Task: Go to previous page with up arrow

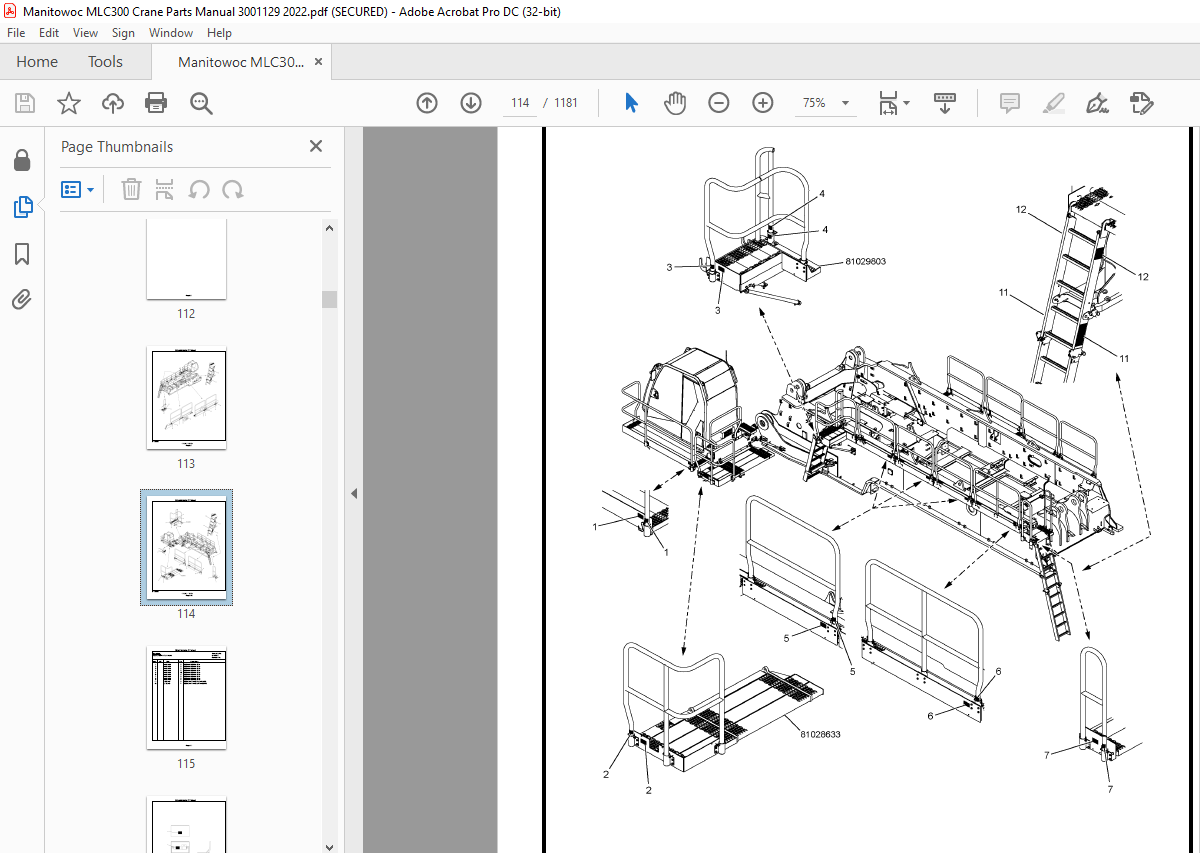Action: (427, 103)
